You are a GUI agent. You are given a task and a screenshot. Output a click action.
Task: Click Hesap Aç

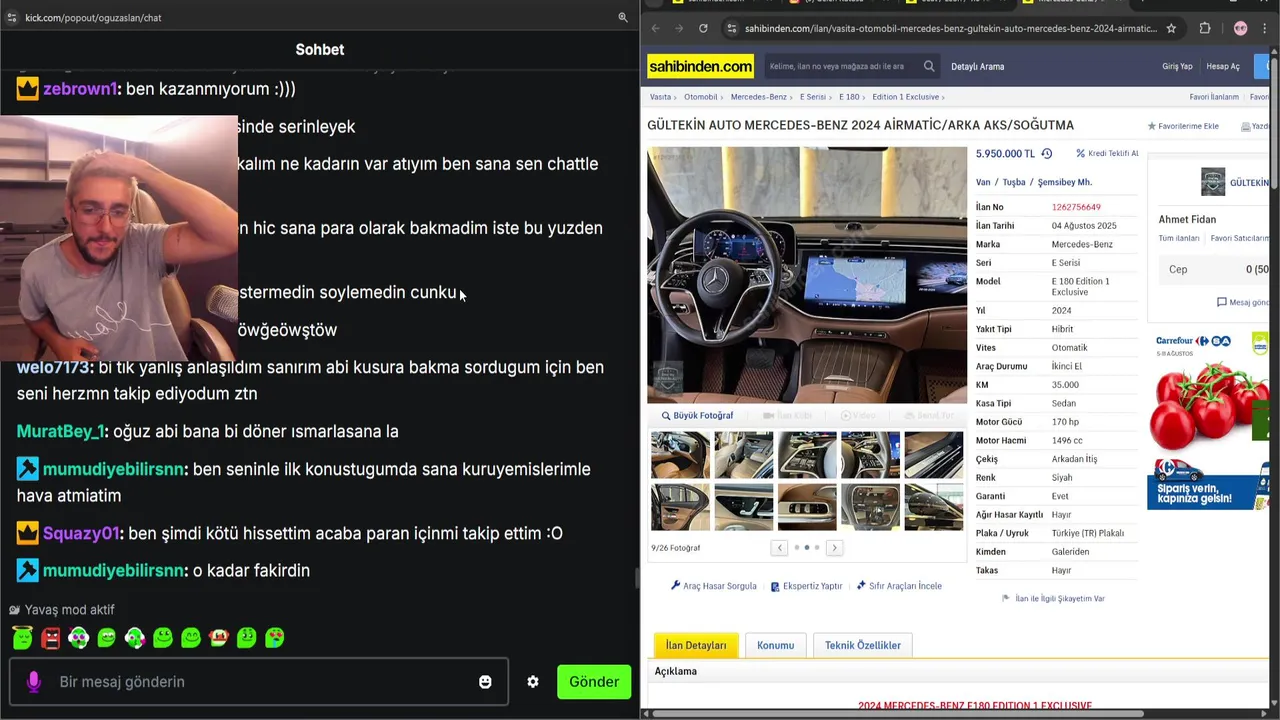pos(1223,67)
